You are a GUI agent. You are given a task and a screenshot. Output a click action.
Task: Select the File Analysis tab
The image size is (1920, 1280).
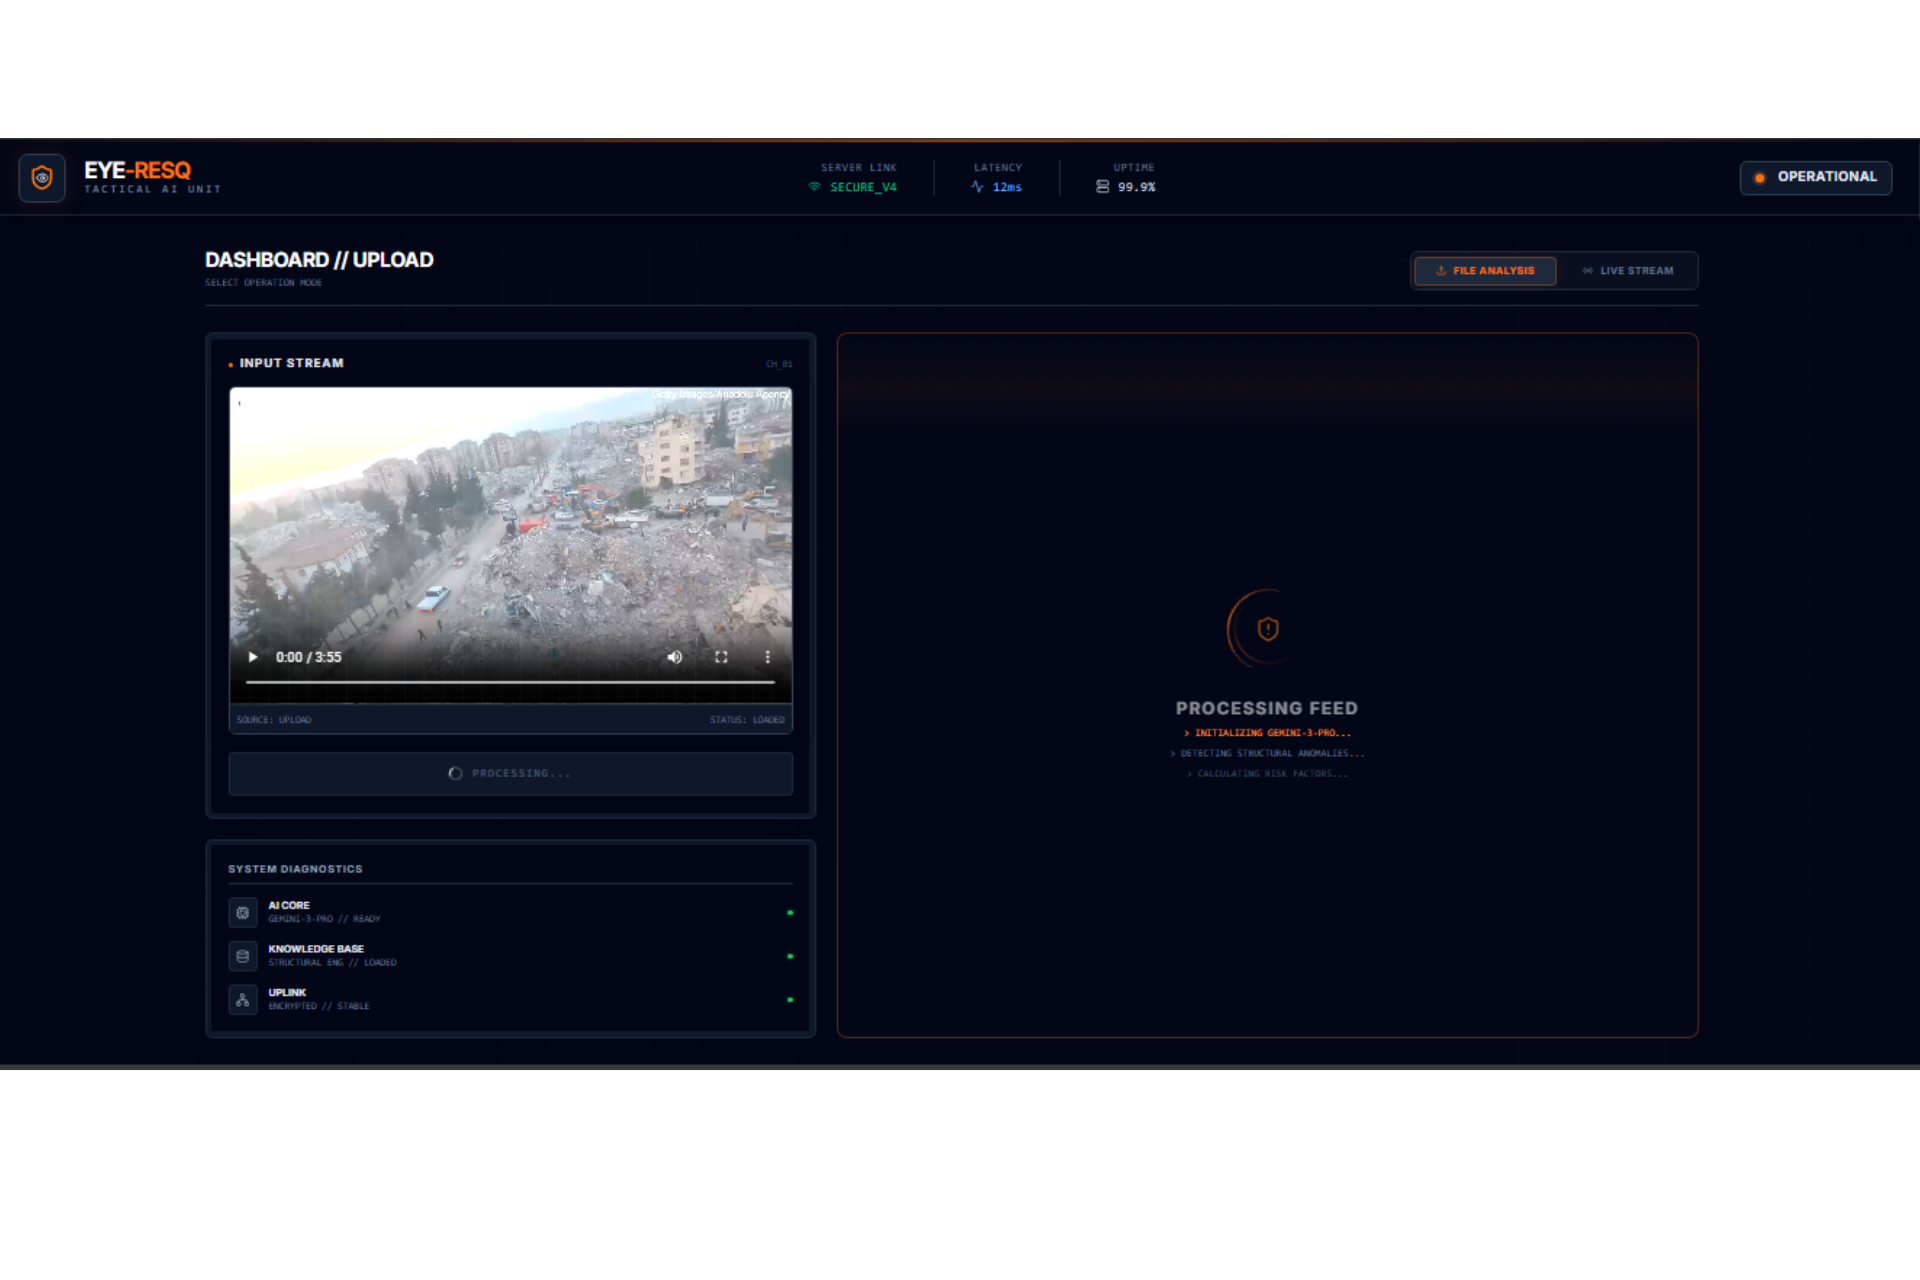1485,271
